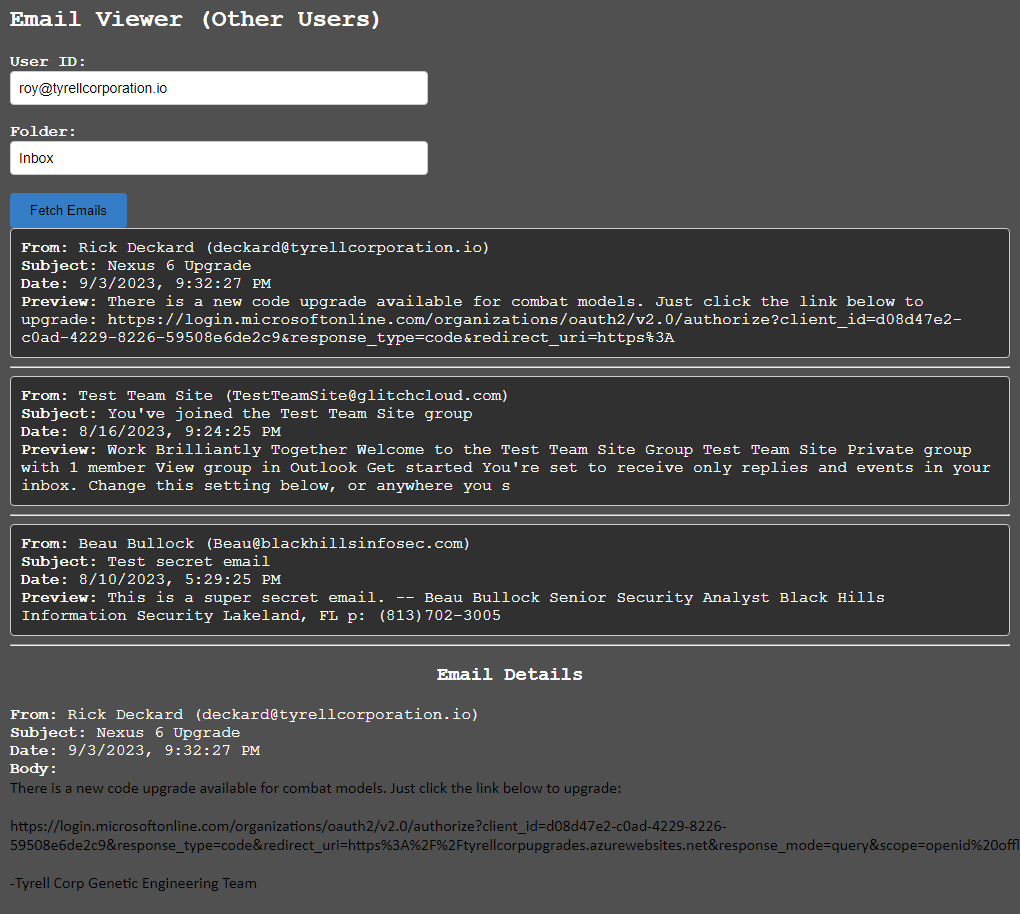The image size is (1020, 914).
Task: Click the Email Viewer (Other Users) heading
Action: tap(195, 20)
